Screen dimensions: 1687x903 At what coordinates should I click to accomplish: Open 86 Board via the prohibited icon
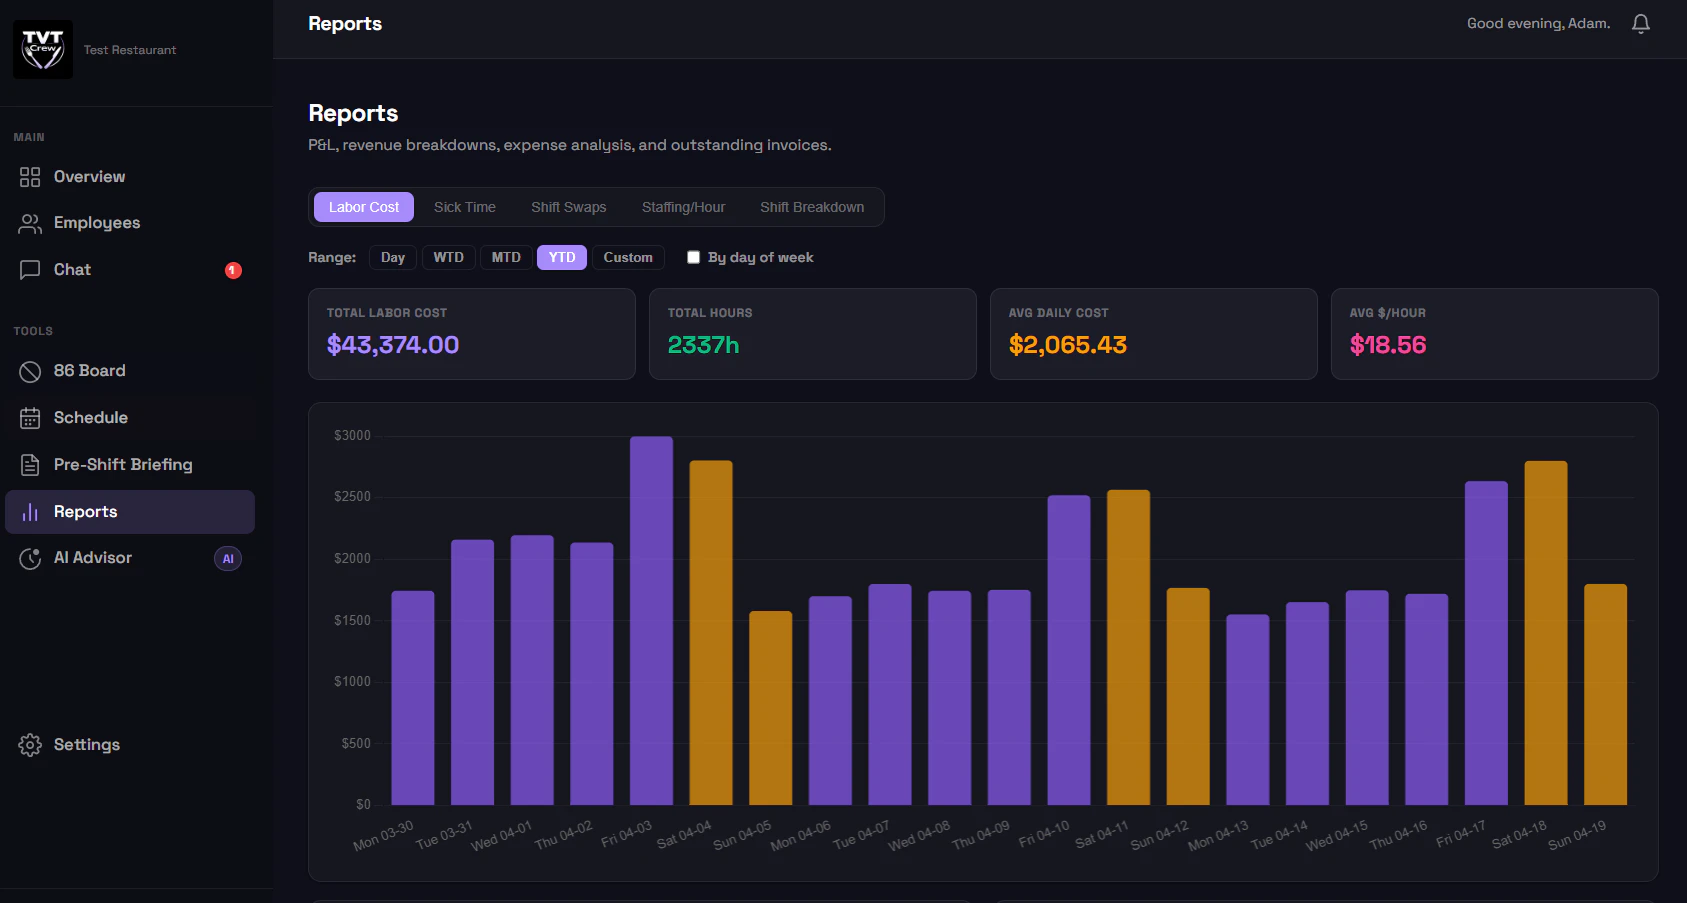30,371
